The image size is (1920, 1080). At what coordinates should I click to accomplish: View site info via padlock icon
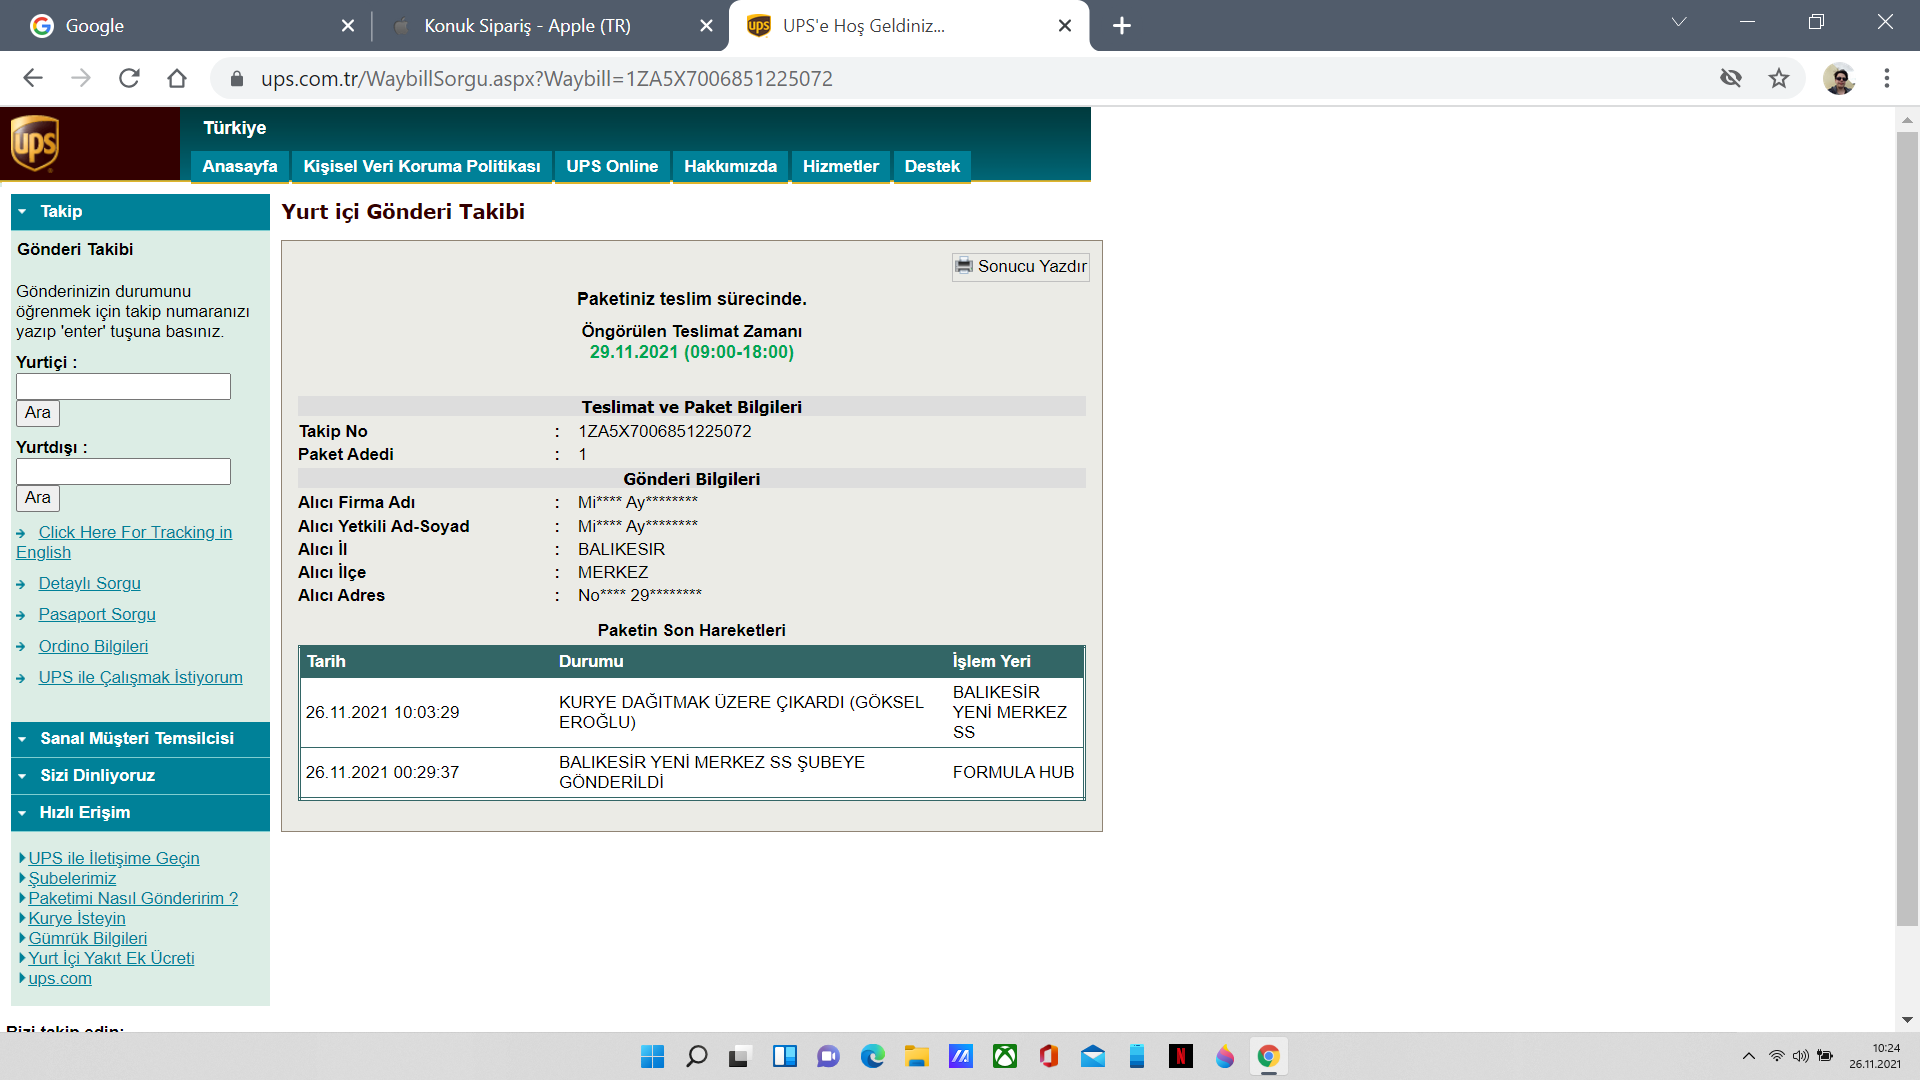[x=237, y=79]
